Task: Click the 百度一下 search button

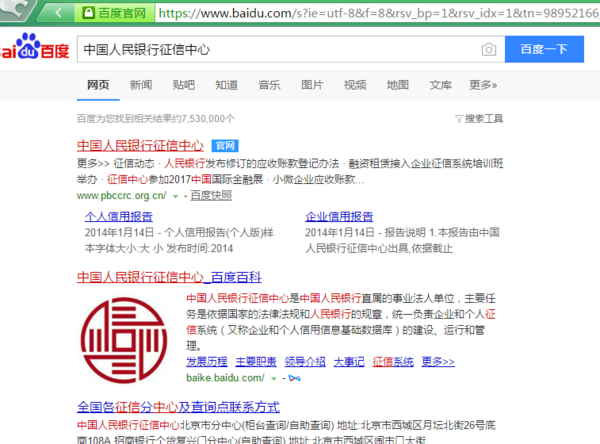Action: pos(544,49)
